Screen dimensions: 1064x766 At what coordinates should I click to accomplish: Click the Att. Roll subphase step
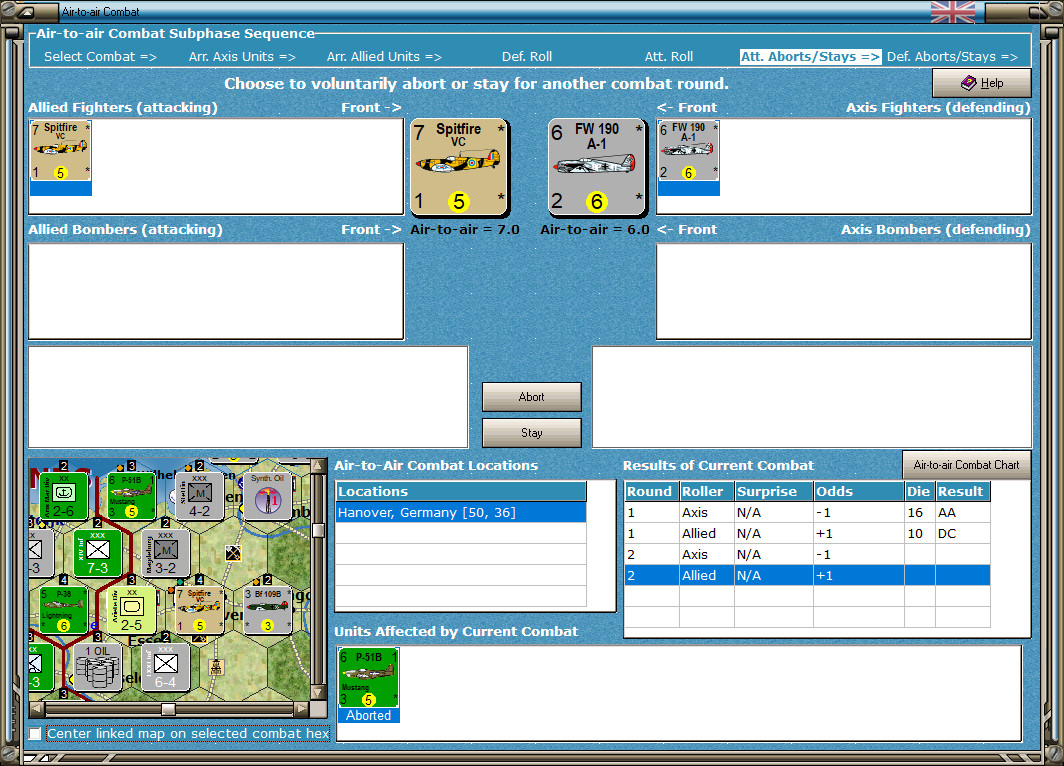pyautogui.click(x=668, y=56)
